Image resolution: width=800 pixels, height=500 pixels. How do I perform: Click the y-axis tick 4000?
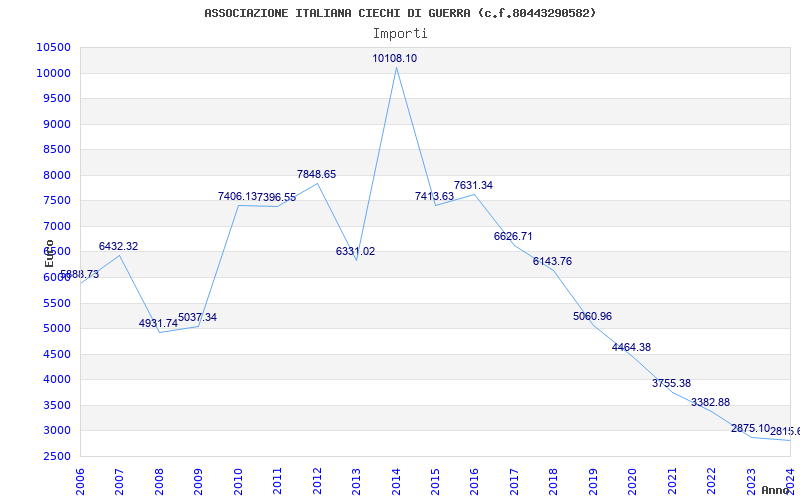(56, 380)
